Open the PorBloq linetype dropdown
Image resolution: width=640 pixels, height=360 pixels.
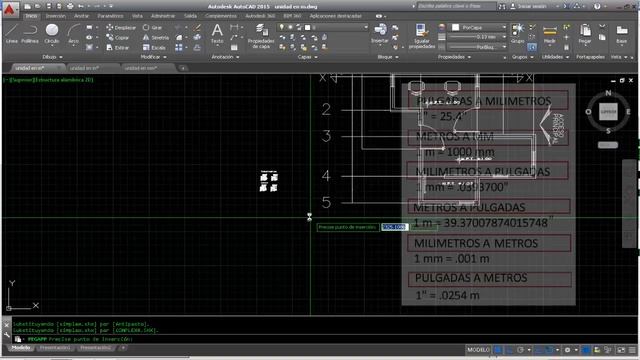click(x=478, y=47)
